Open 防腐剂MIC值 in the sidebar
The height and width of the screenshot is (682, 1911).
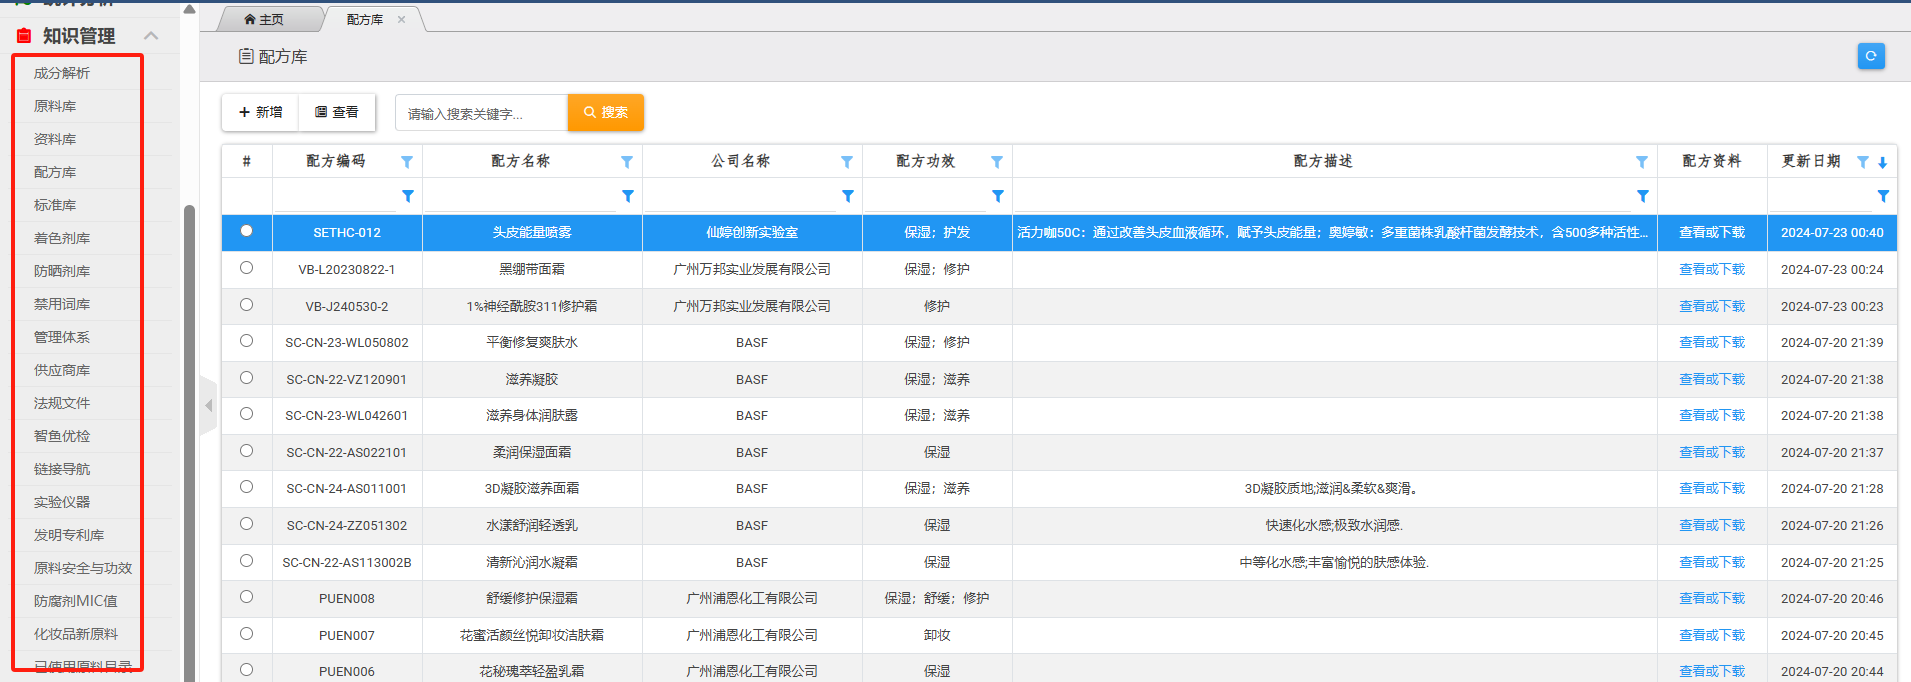pos(76,601)
